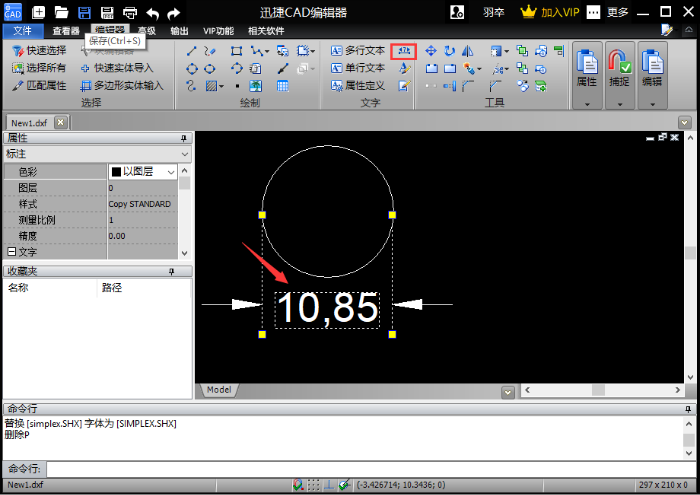Click the Redo arrow
The width and height of the screenshot is (700, 495).
point(173,13)
